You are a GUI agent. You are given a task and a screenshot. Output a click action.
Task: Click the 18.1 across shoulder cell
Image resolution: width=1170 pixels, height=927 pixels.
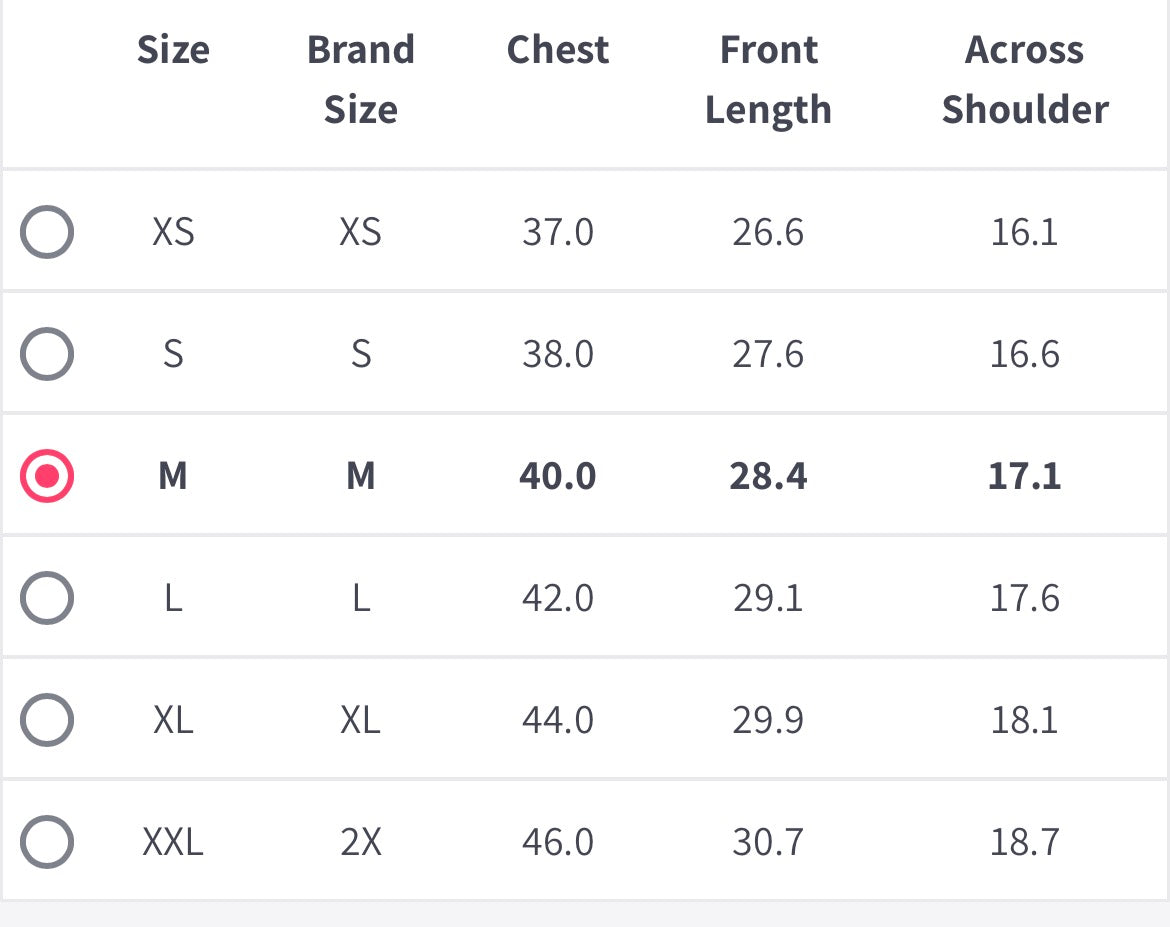1025,720
